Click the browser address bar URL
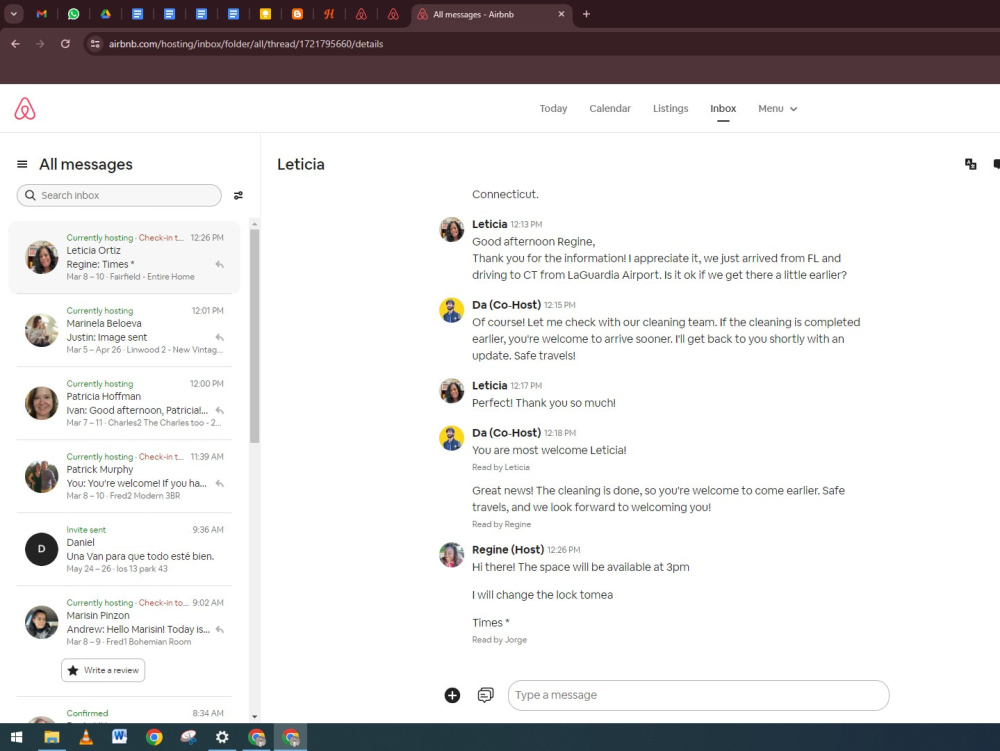 (246, 44)
